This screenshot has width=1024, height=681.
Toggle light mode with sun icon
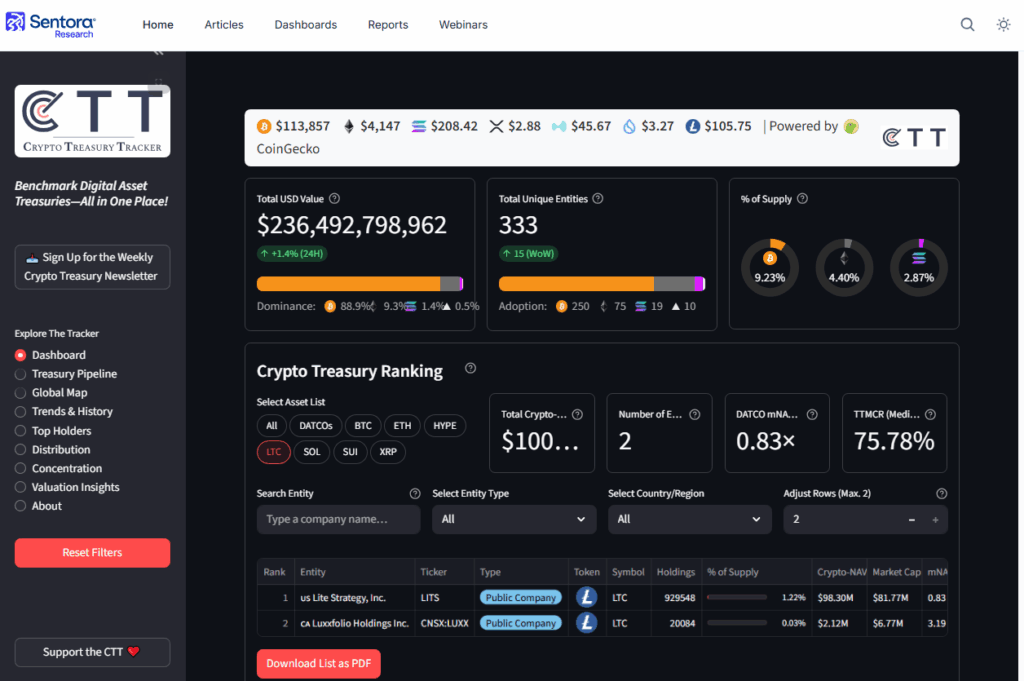coord(1003,25)
